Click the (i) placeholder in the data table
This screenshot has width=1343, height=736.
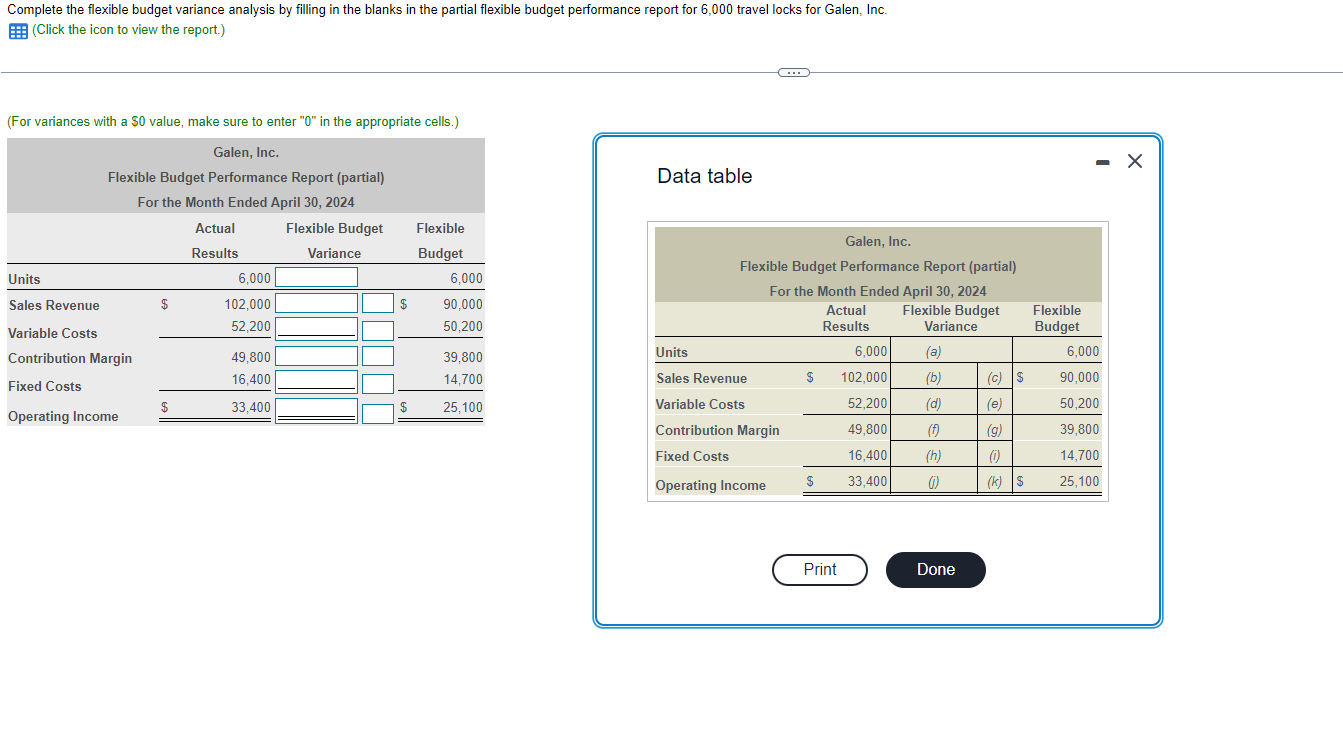pos(995,456)
